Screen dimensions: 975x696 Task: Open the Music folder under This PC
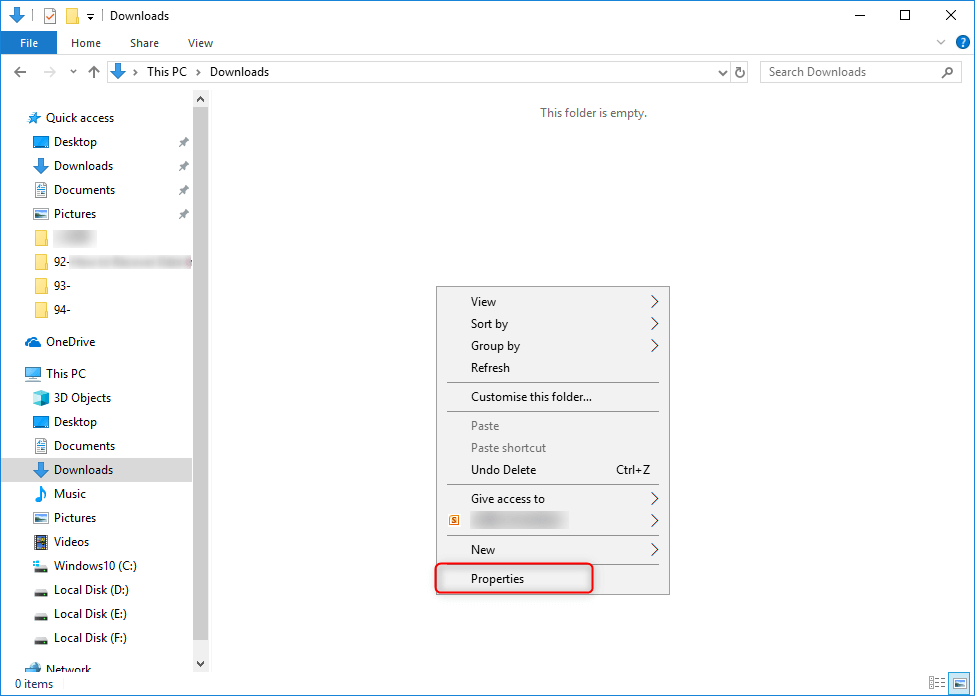(x=69, y=494)
